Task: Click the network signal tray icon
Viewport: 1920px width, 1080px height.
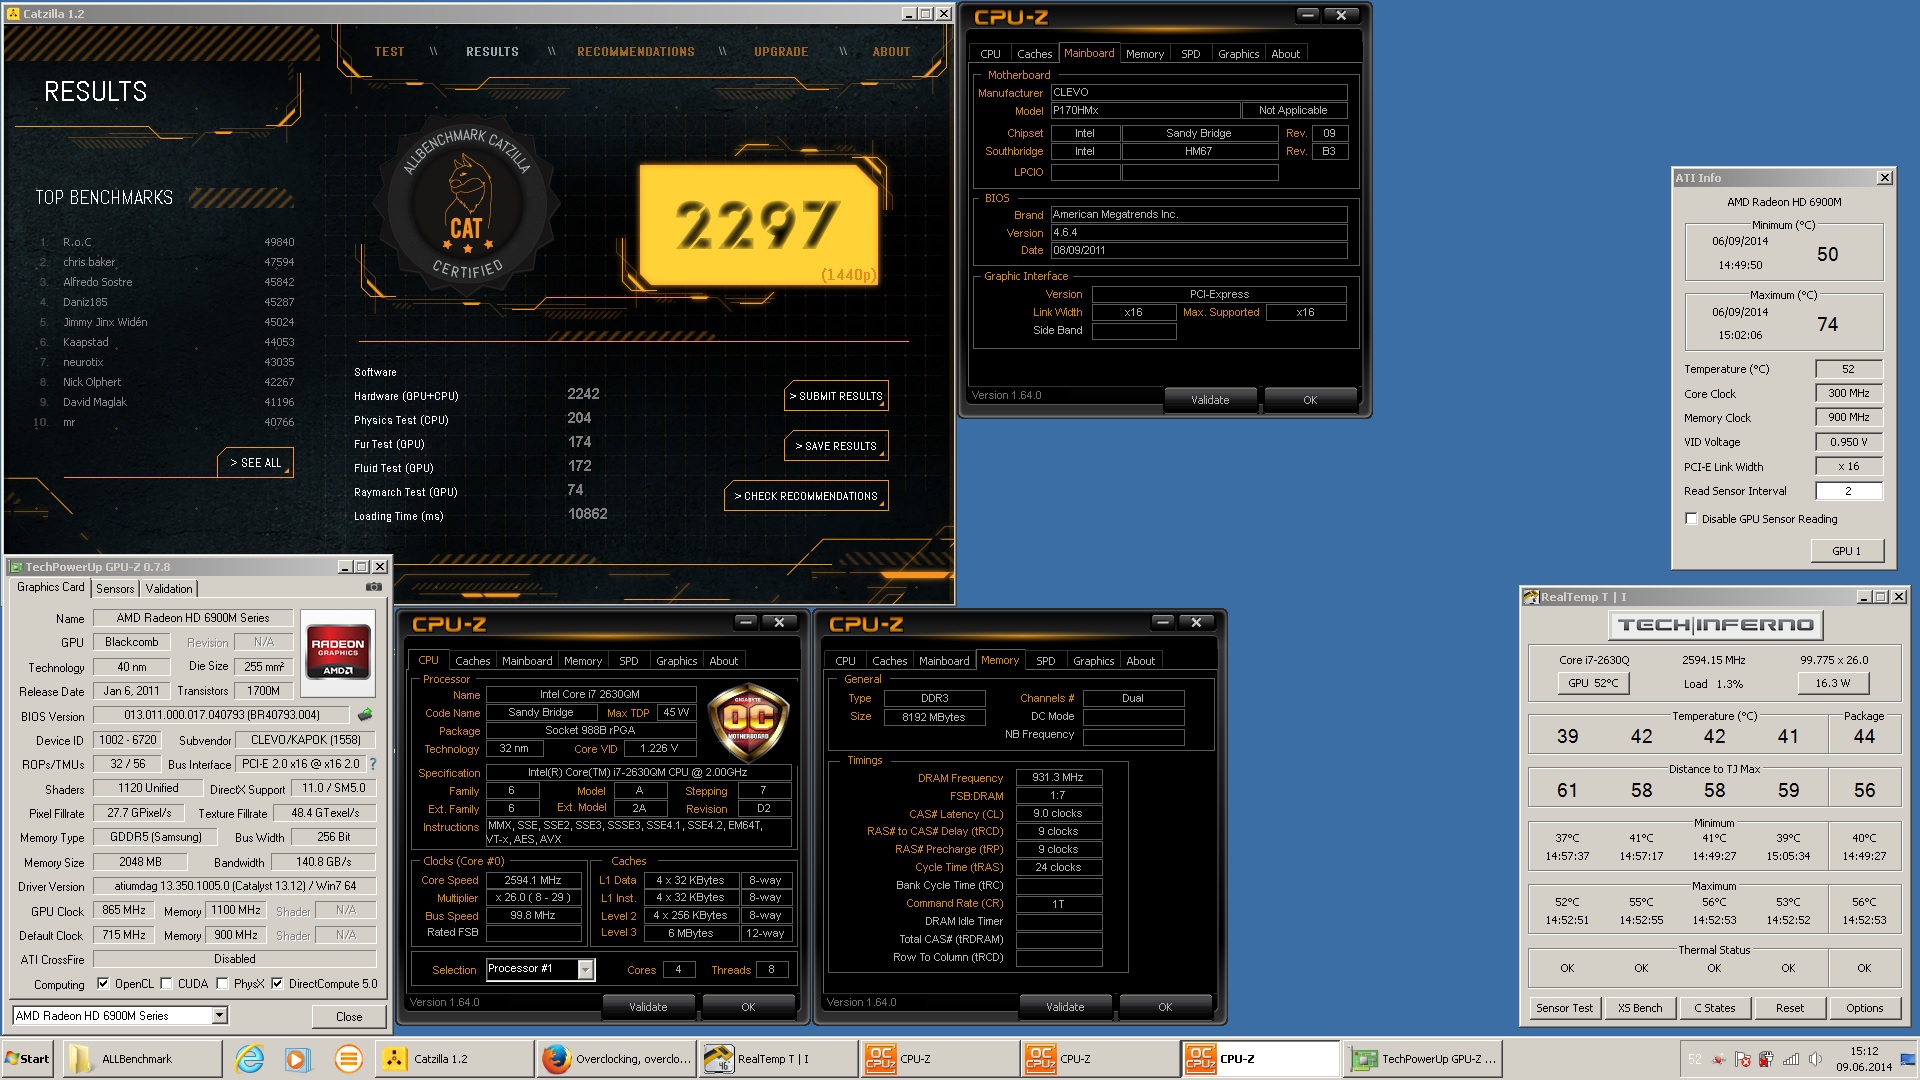Action: coord(1790,1059)
